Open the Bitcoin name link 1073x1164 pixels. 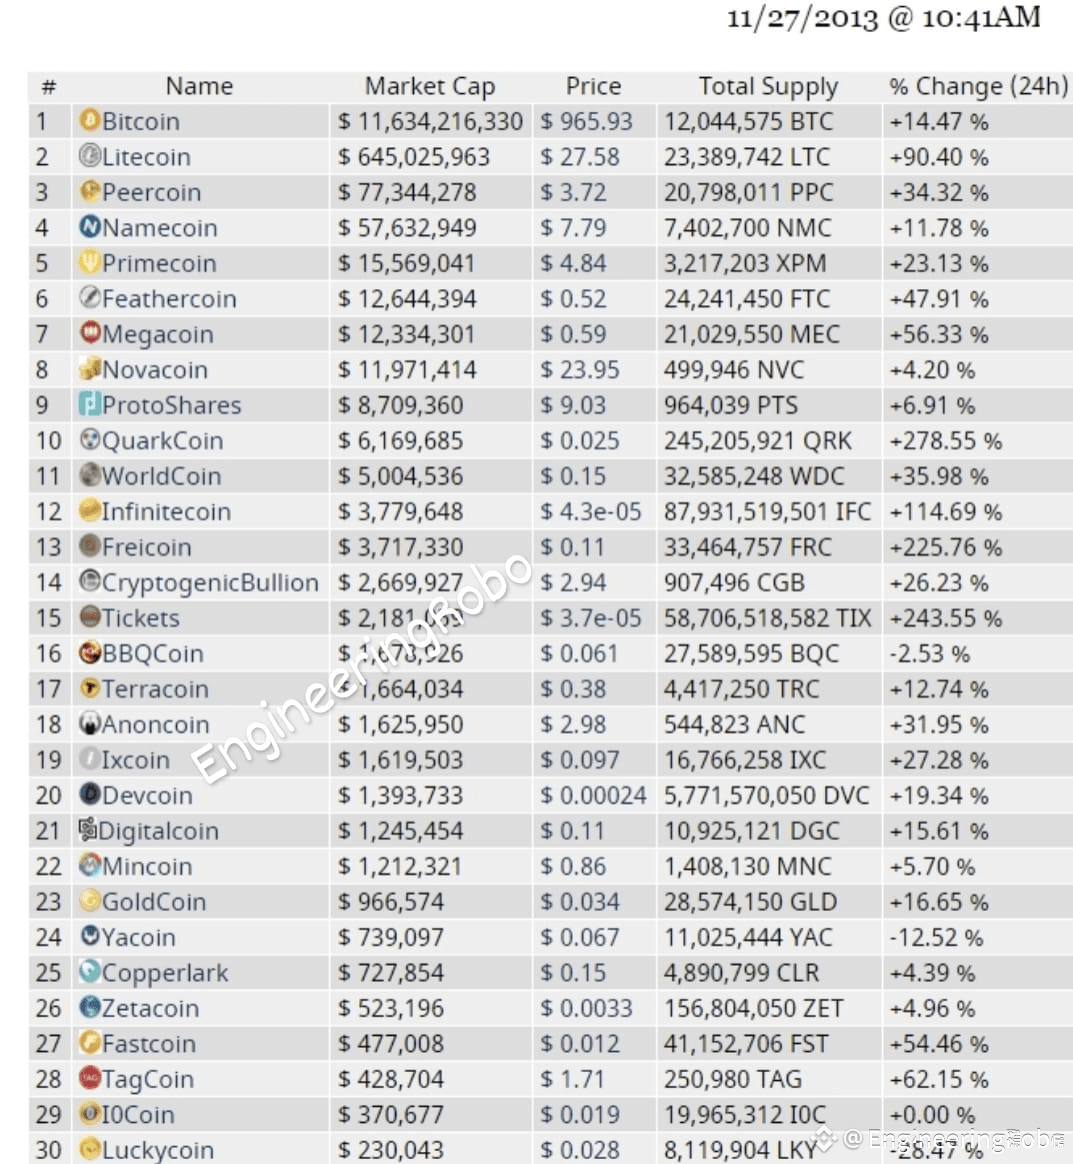(141, 121)
